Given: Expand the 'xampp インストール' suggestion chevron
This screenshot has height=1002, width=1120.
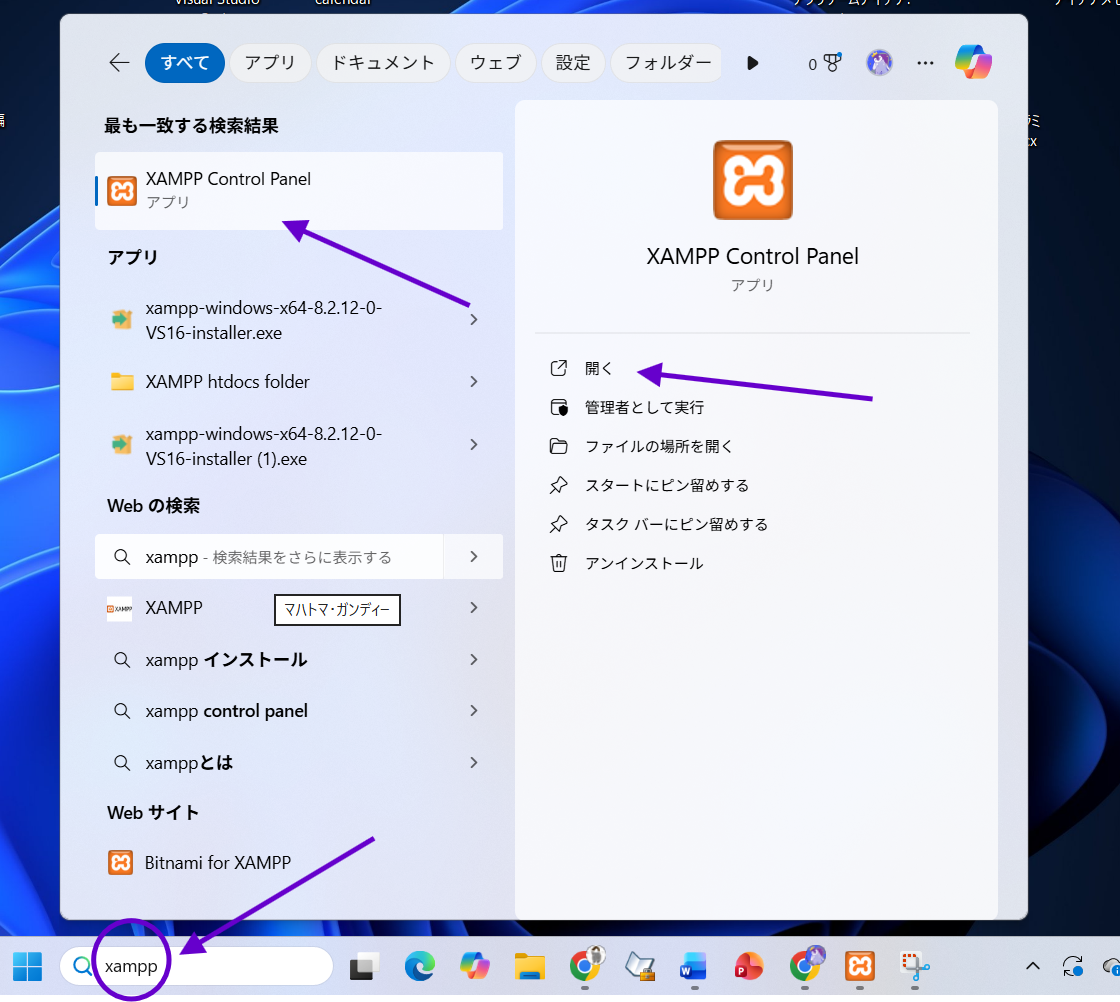Looking at the screenshot, I should (474, 660).
